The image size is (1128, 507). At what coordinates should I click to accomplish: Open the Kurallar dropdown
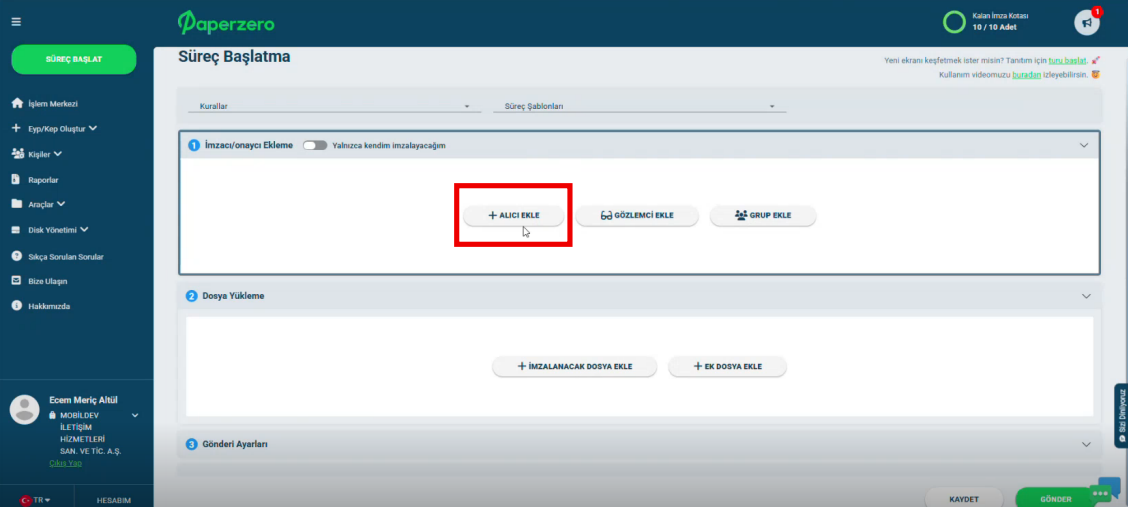328,106
